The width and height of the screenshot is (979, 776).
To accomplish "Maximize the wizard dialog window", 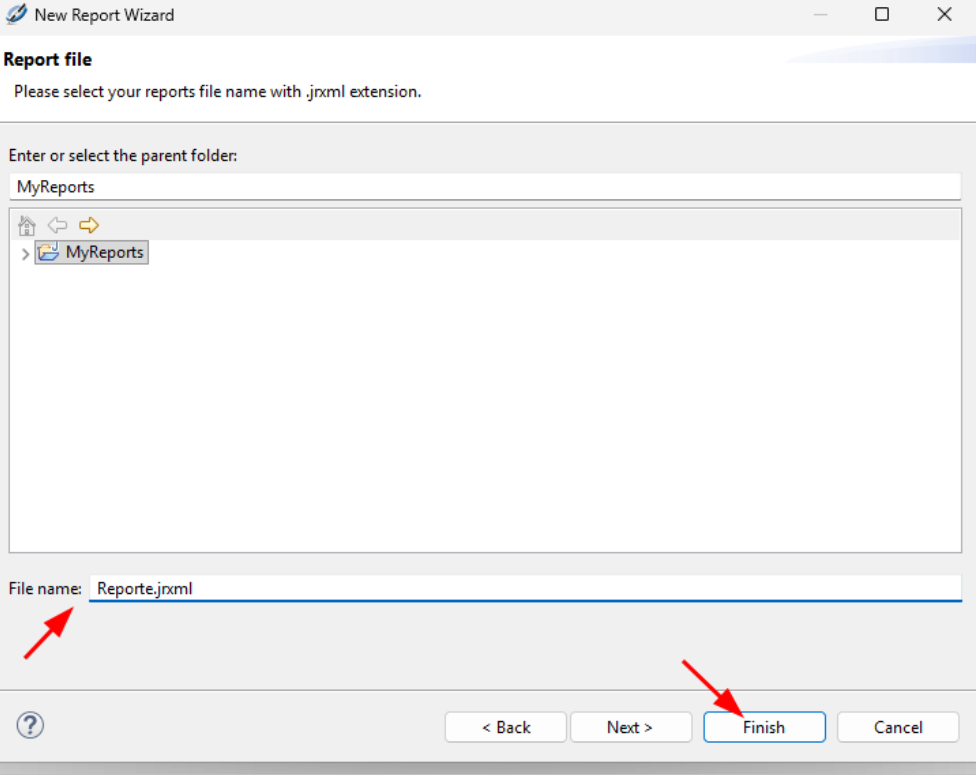I will 882,15.
